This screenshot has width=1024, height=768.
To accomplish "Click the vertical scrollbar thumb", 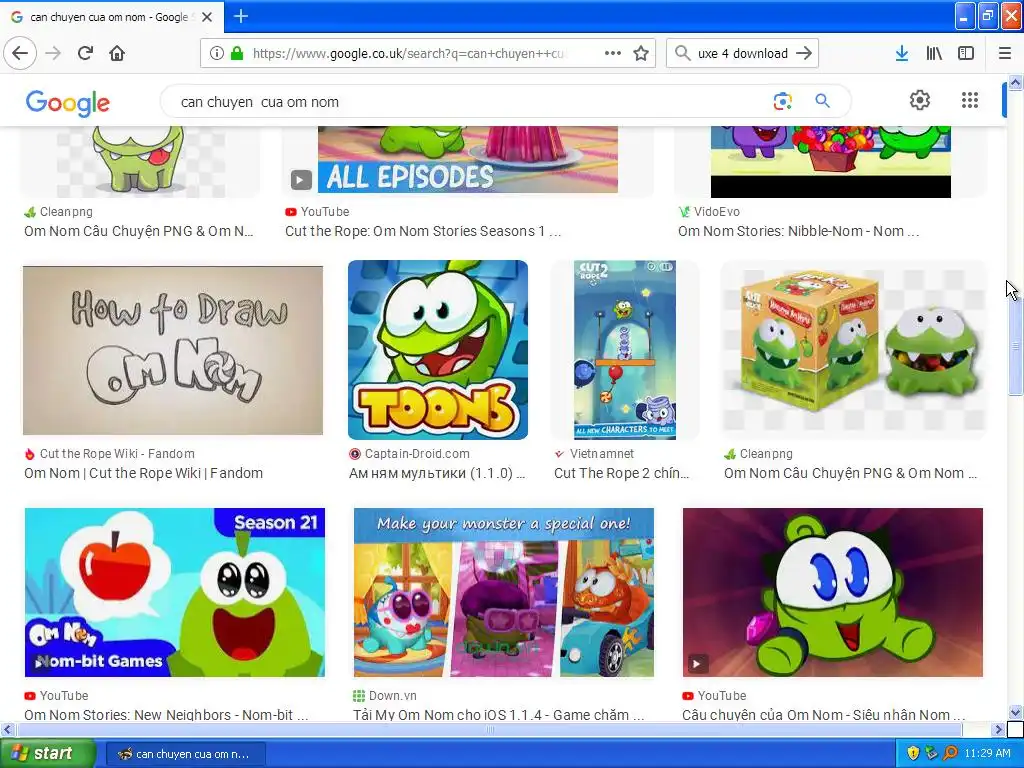I will (x=1016, y=346).
